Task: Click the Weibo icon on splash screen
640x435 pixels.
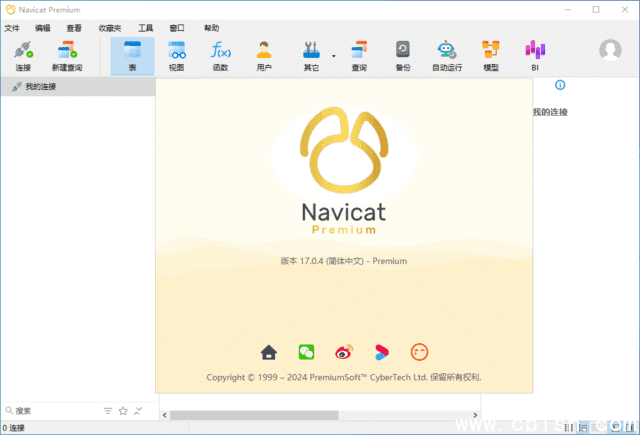Action: tap(344, 351)
